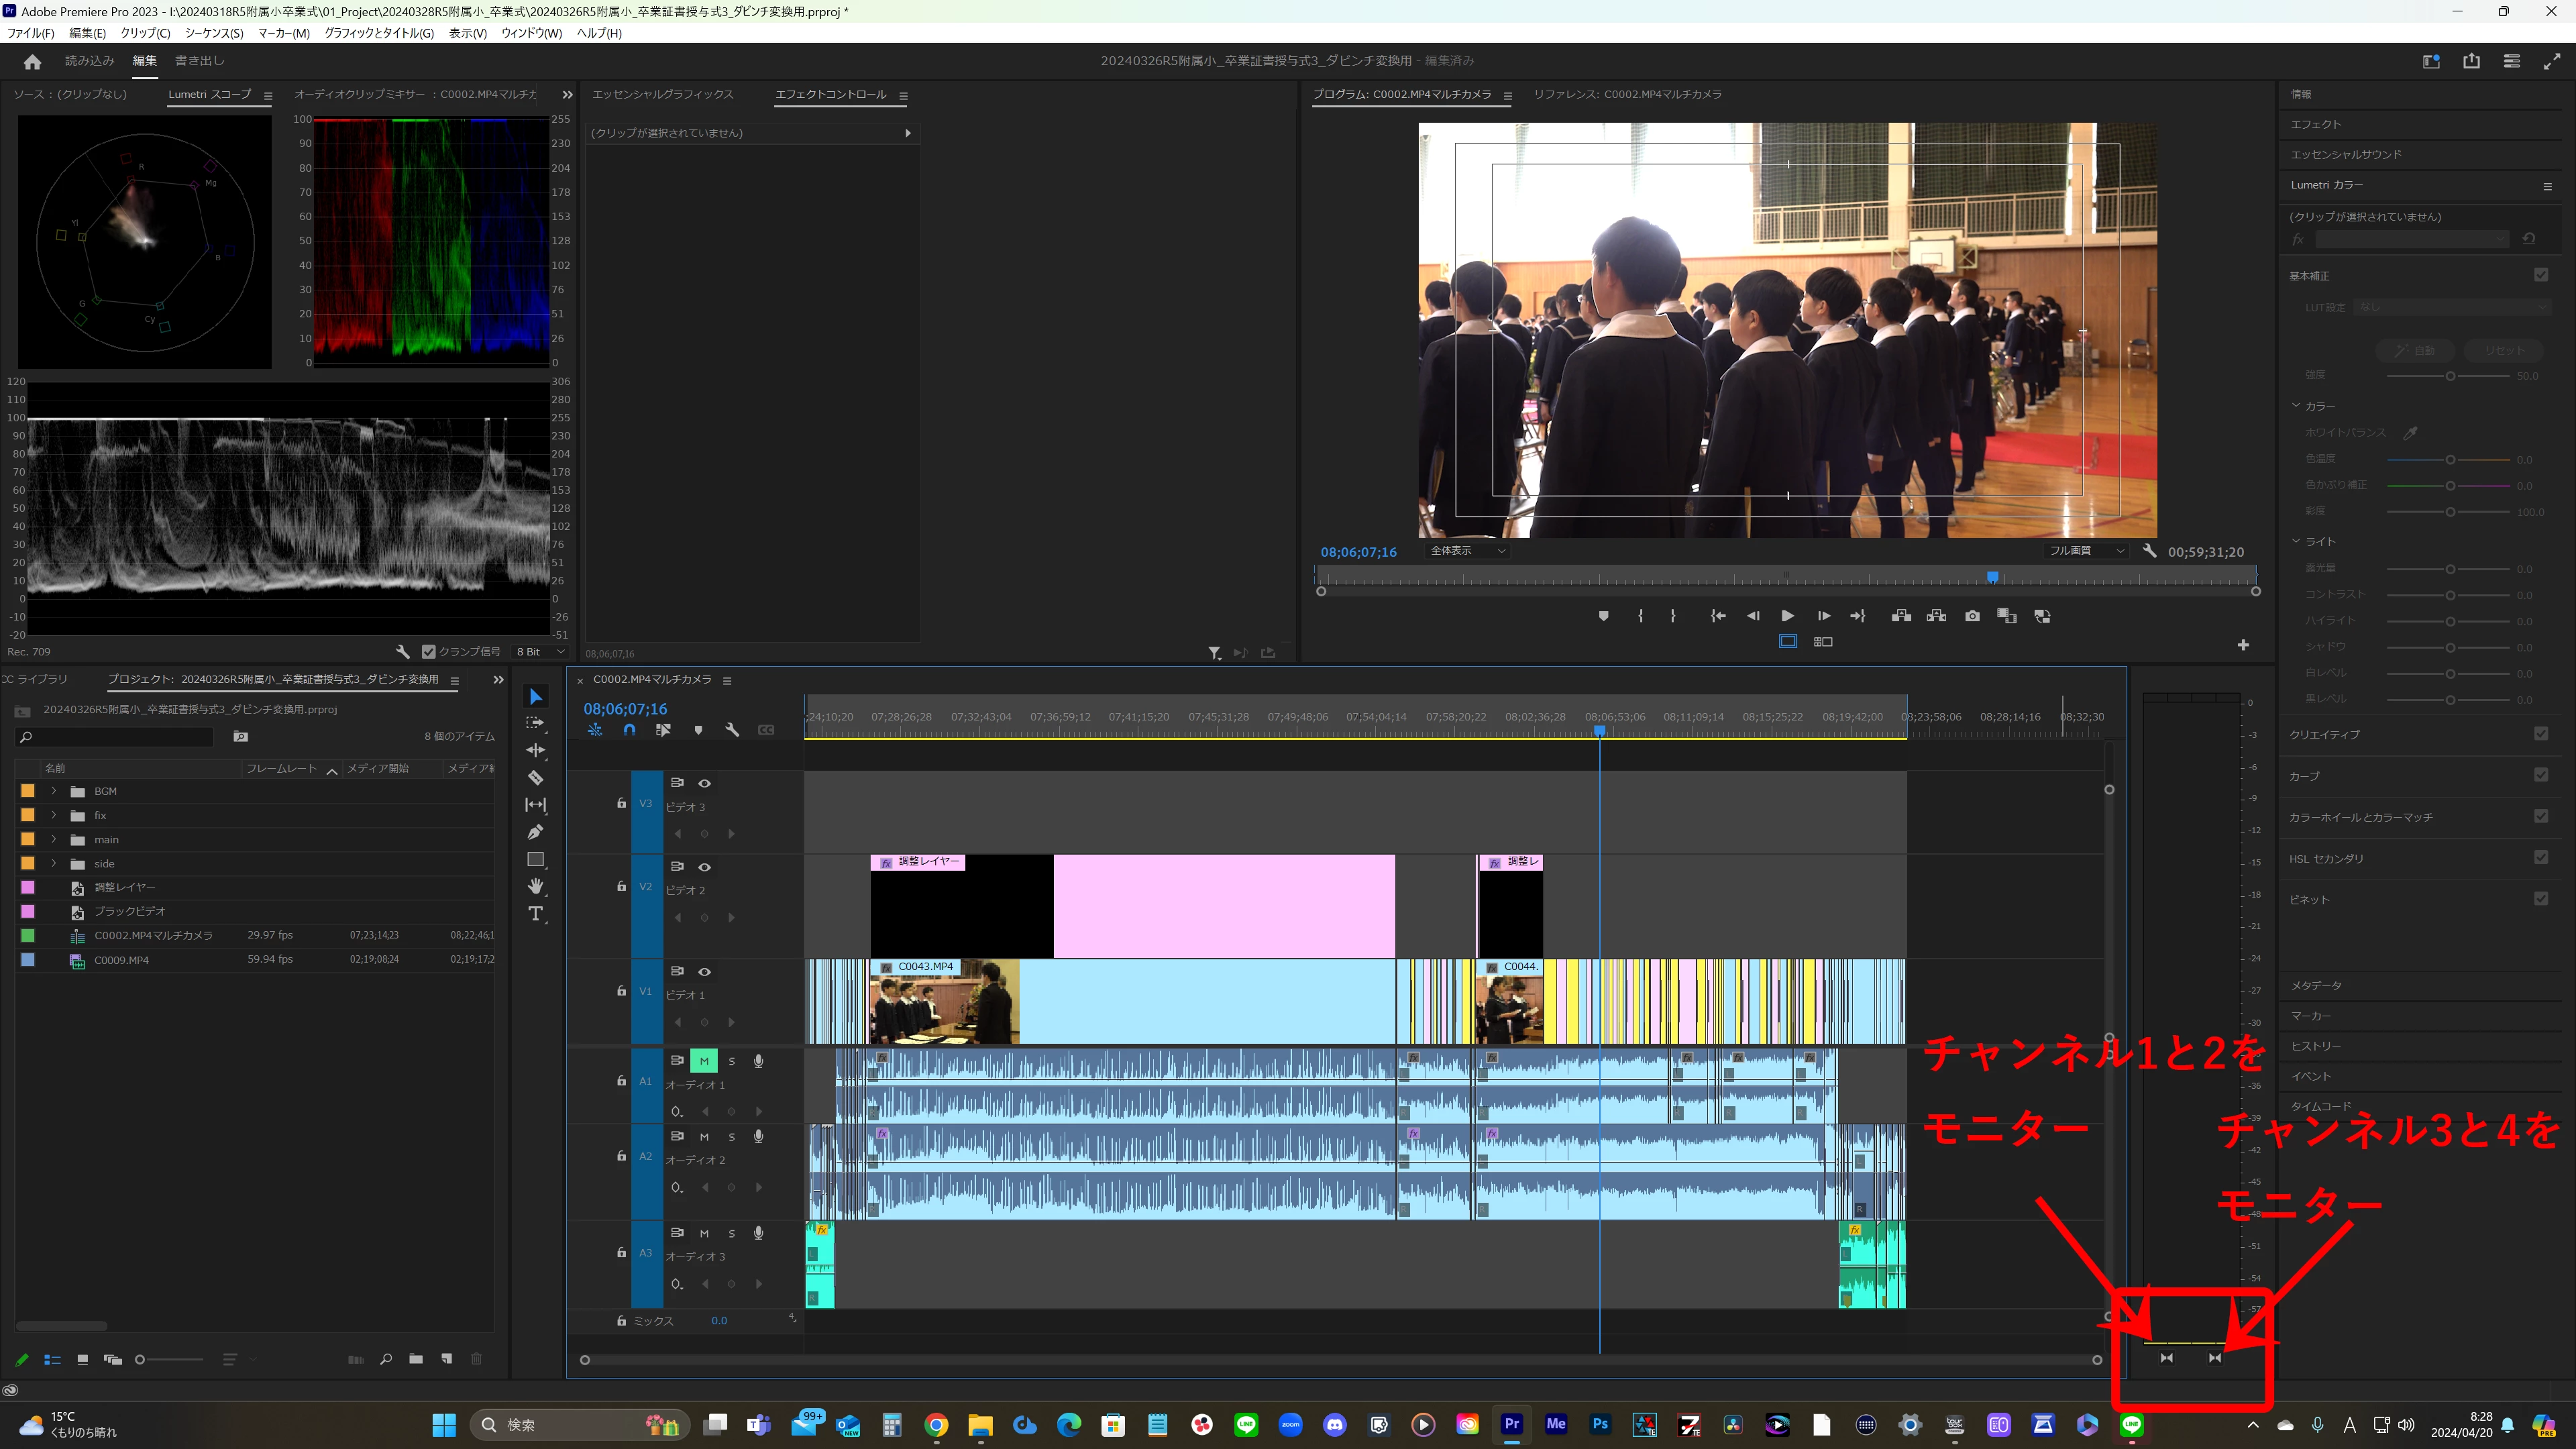This screenshot has width=2576, height=1449.
Task: Open the シーケンス(S) menu
Action: tap(214, 33)
